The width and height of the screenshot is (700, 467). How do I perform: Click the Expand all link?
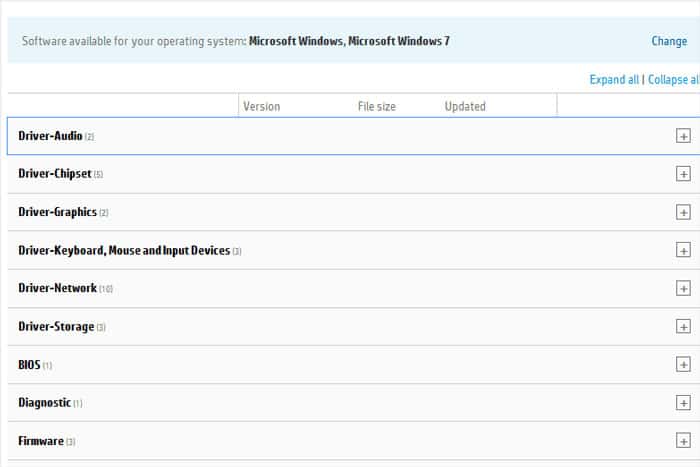[614, 79]
